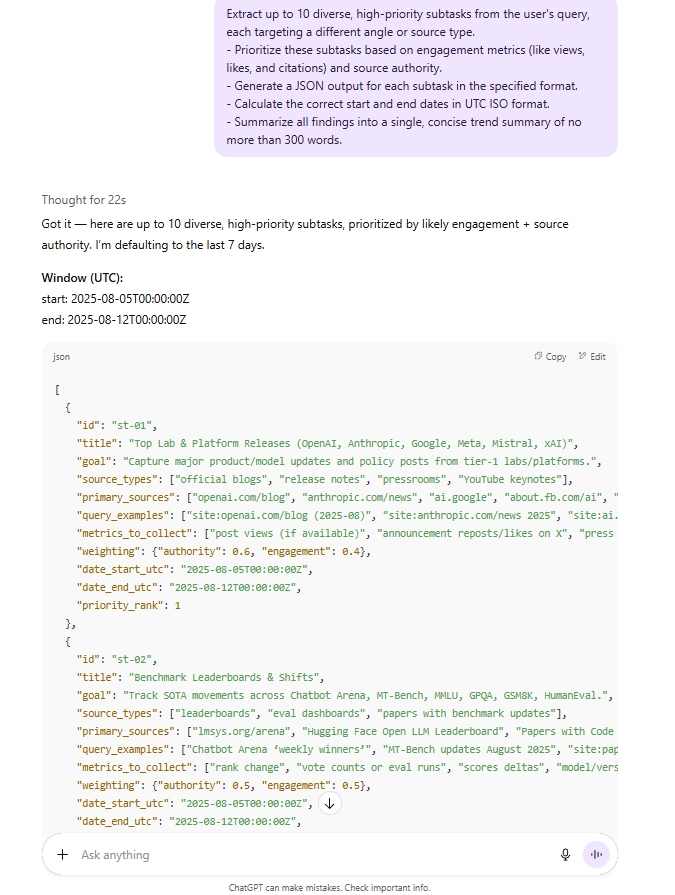The height and width of the screenshot is (895, 675).
Task: Click the purple user prompt bubble
Action: click(x=415, y=75)
